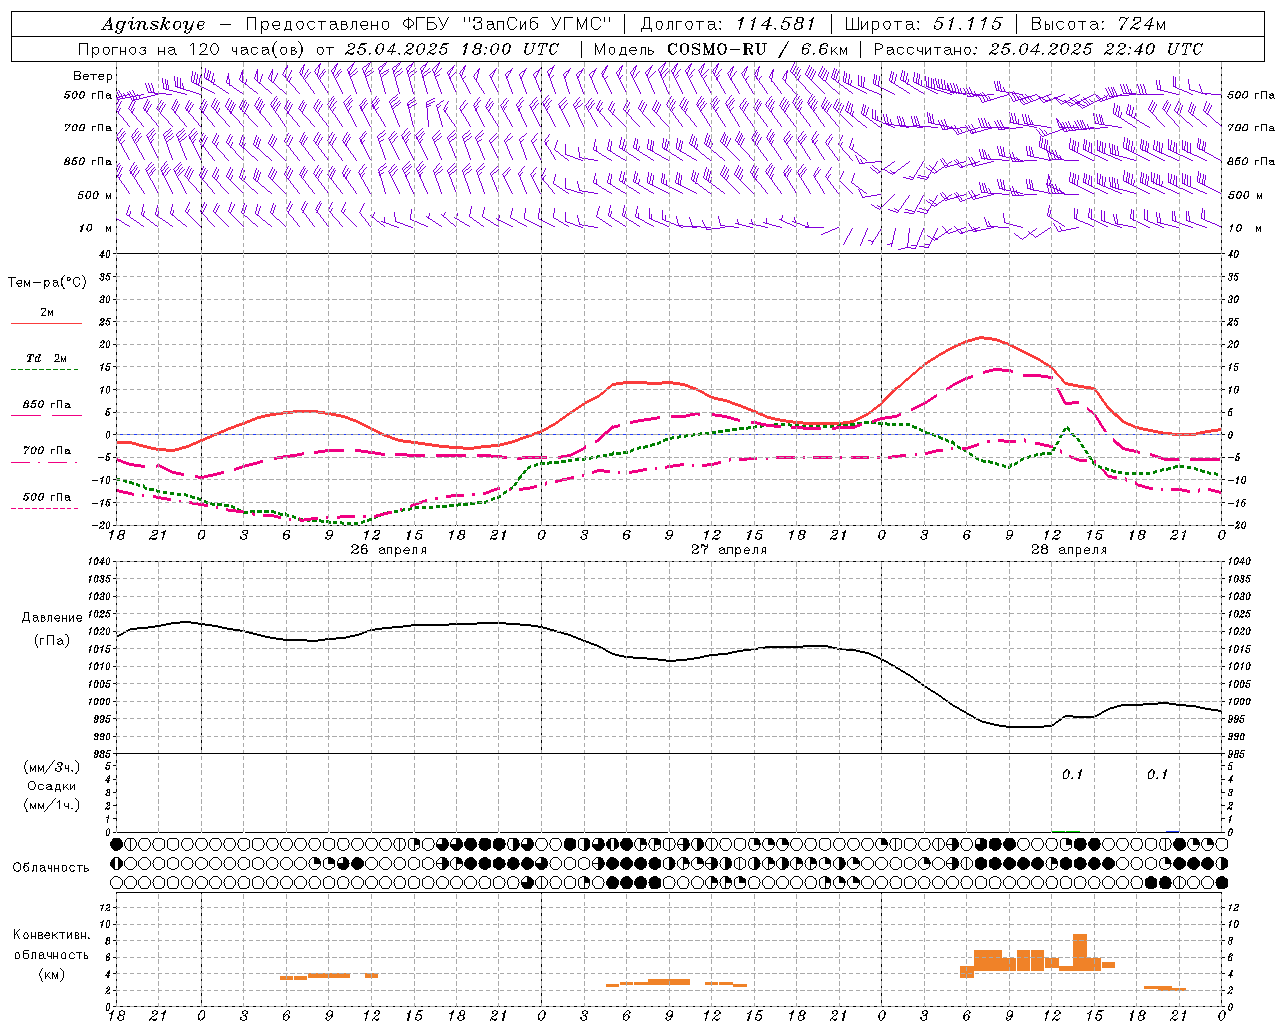This screenshot has height=1024, width=1280.
Task: Click the 500 гПа dash-dot temperature legend entry
Action: pos(47,497)
